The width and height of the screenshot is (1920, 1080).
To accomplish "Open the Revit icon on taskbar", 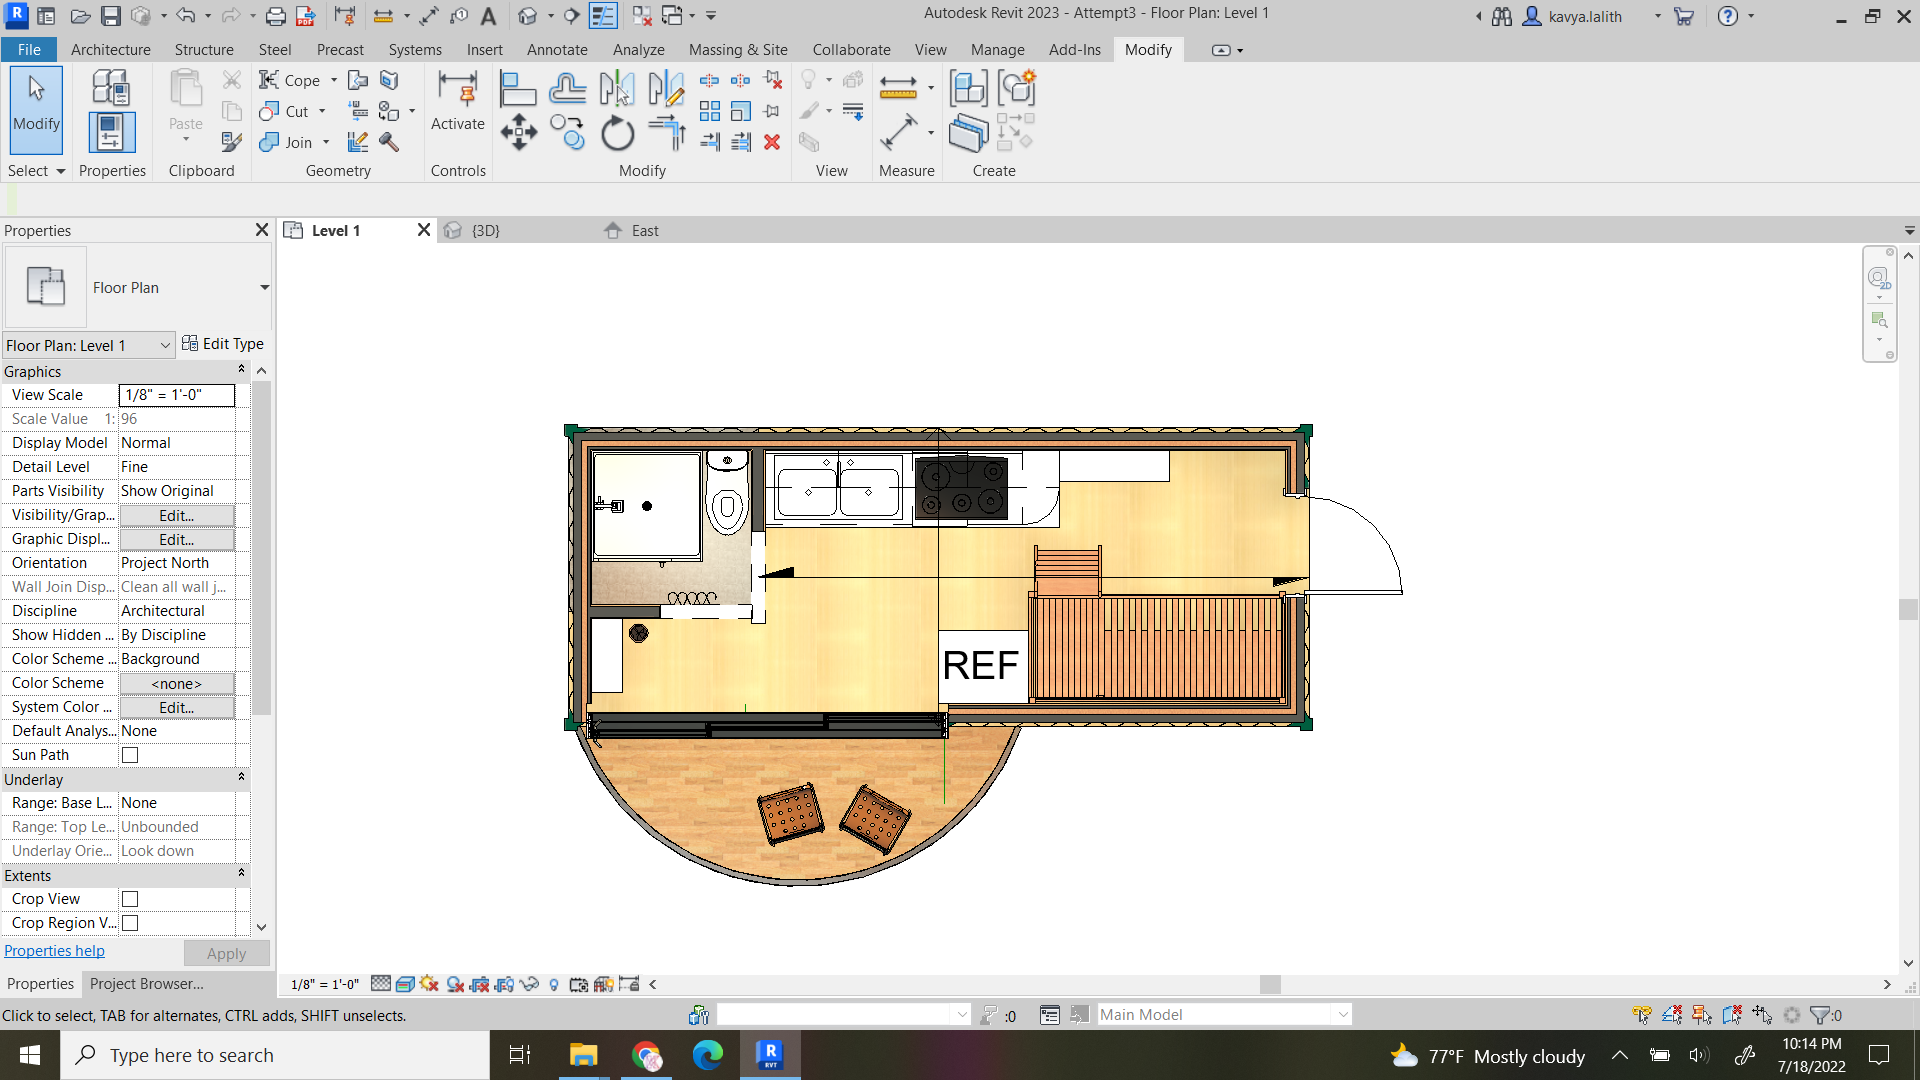I will click(770, 1055).
